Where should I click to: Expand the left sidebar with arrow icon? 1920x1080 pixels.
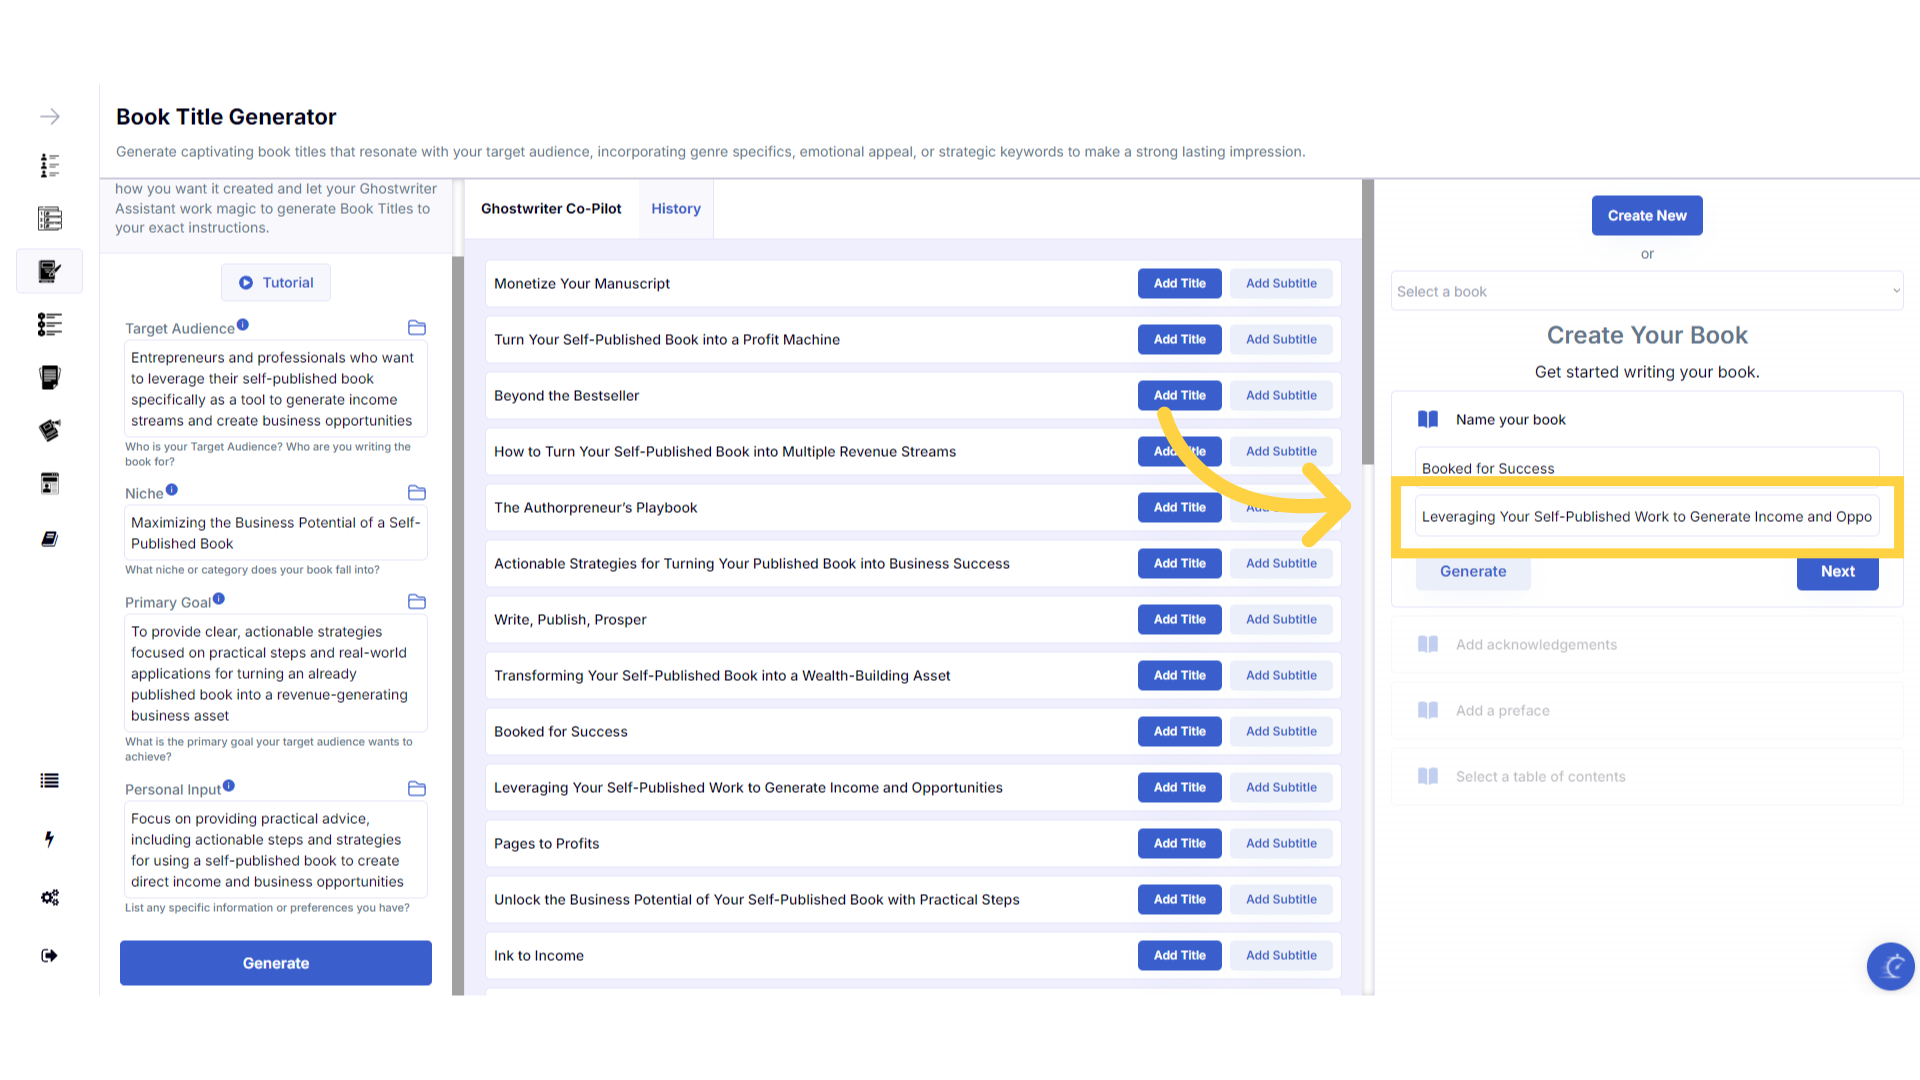point(50,117)
